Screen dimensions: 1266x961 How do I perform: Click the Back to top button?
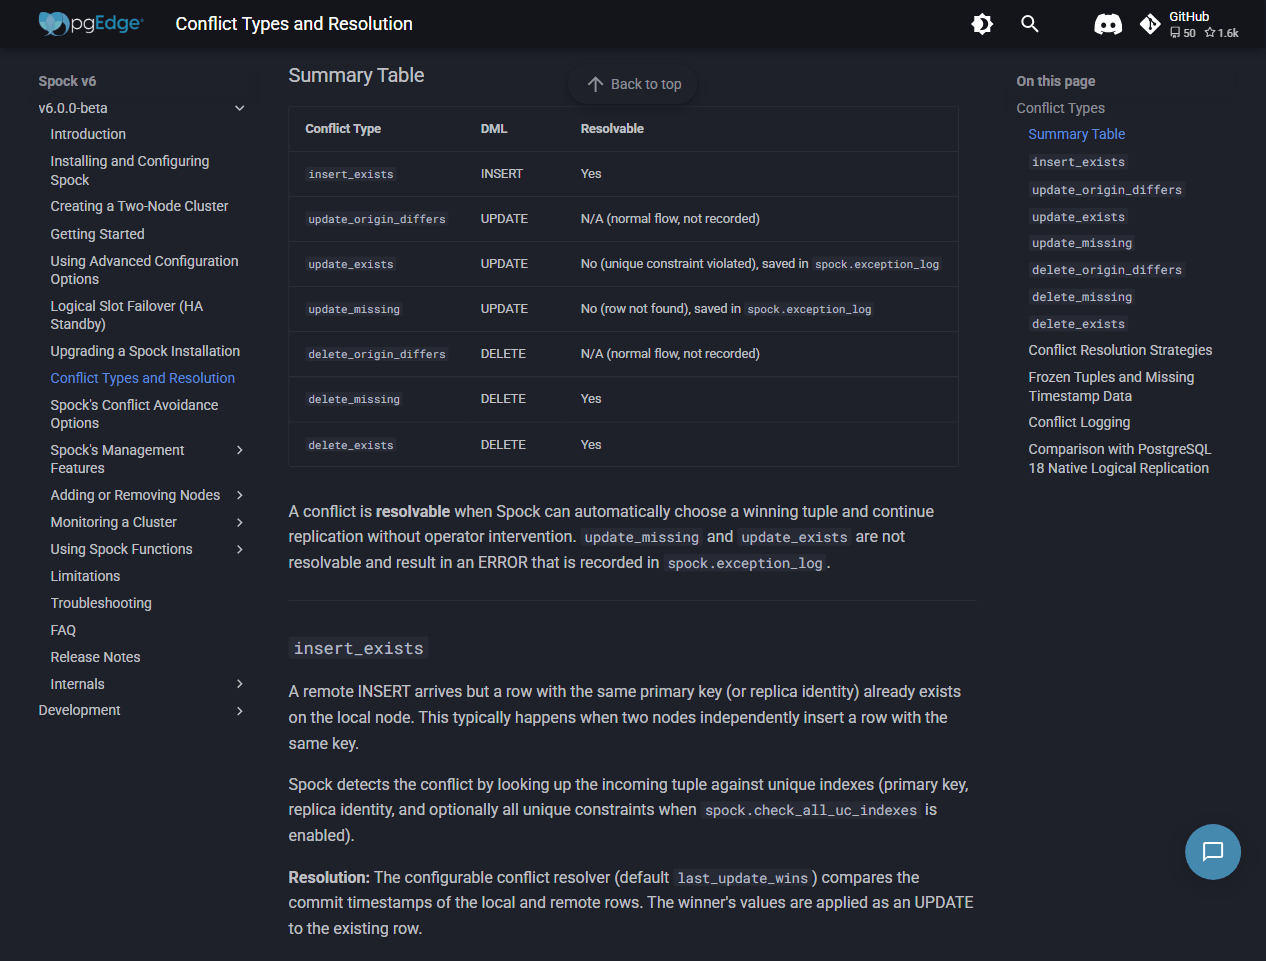(634, 84)
